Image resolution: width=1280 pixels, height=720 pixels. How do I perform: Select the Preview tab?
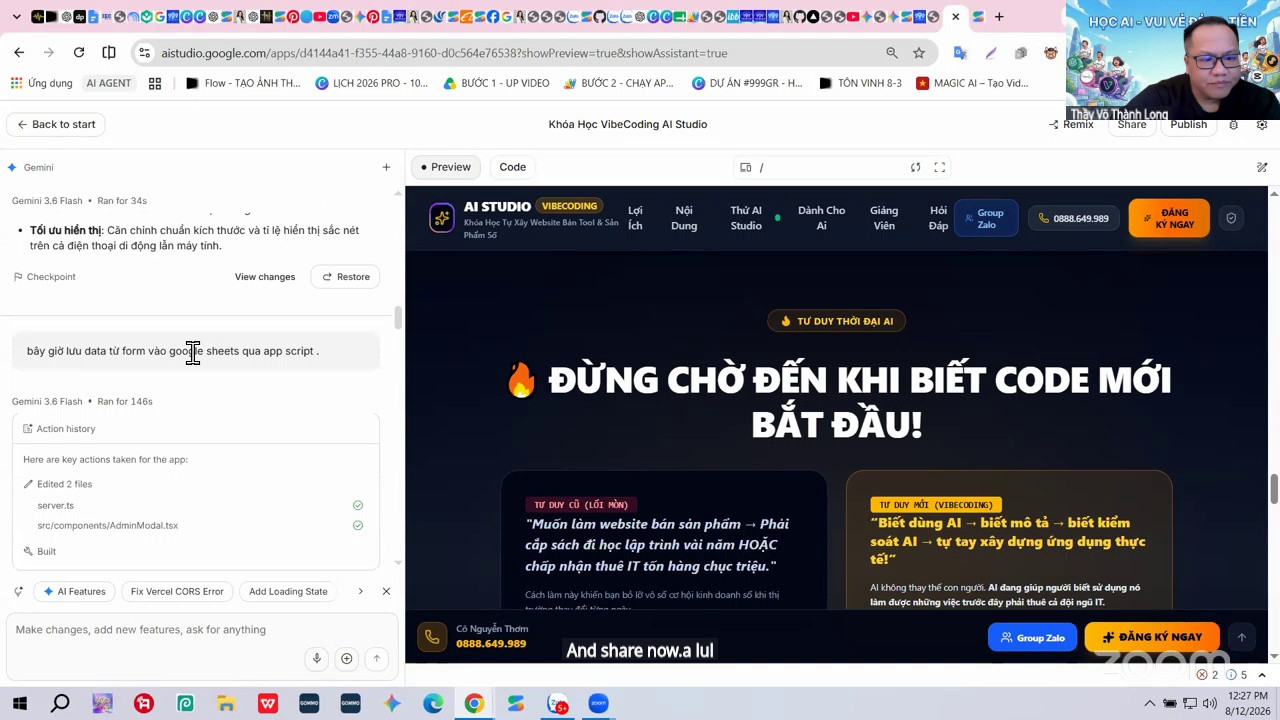[x=445, y=167]
